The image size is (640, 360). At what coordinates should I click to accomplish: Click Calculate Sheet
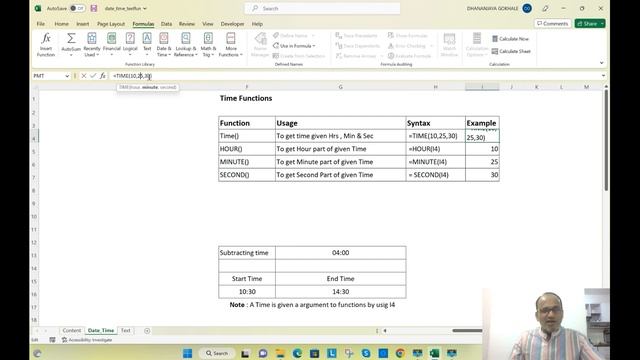[511, 51]
